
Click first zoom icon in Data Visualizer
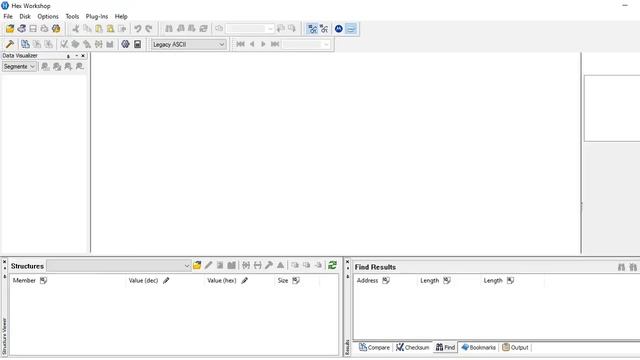tap(45, 67)
